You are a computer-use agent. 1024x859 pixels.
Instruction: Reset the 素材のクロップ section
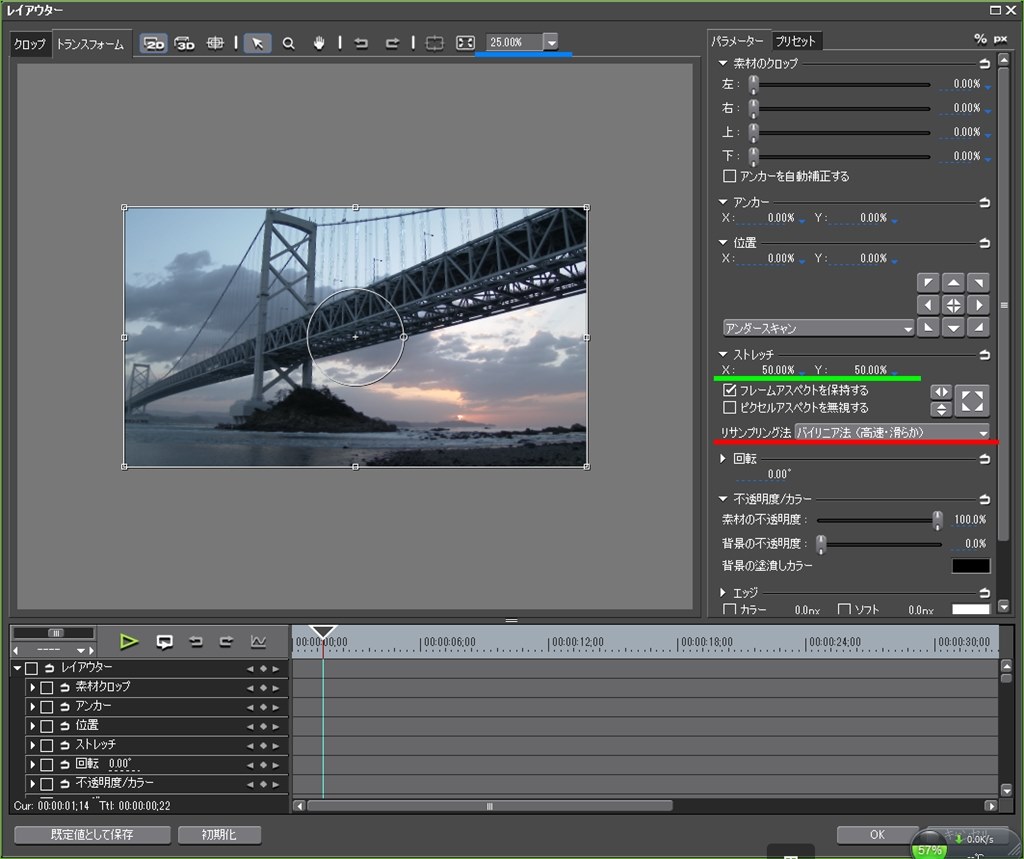[984, 63]
